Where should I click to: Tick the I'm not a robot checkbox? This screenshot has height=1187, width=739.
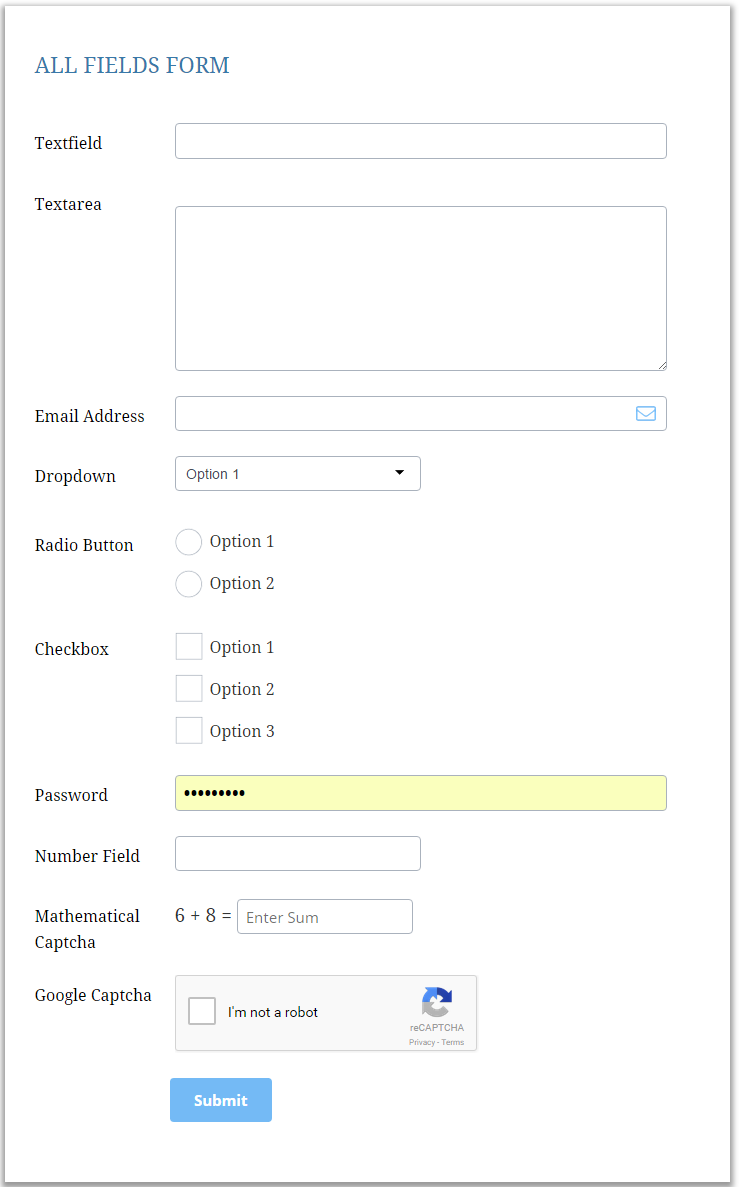202,1012
